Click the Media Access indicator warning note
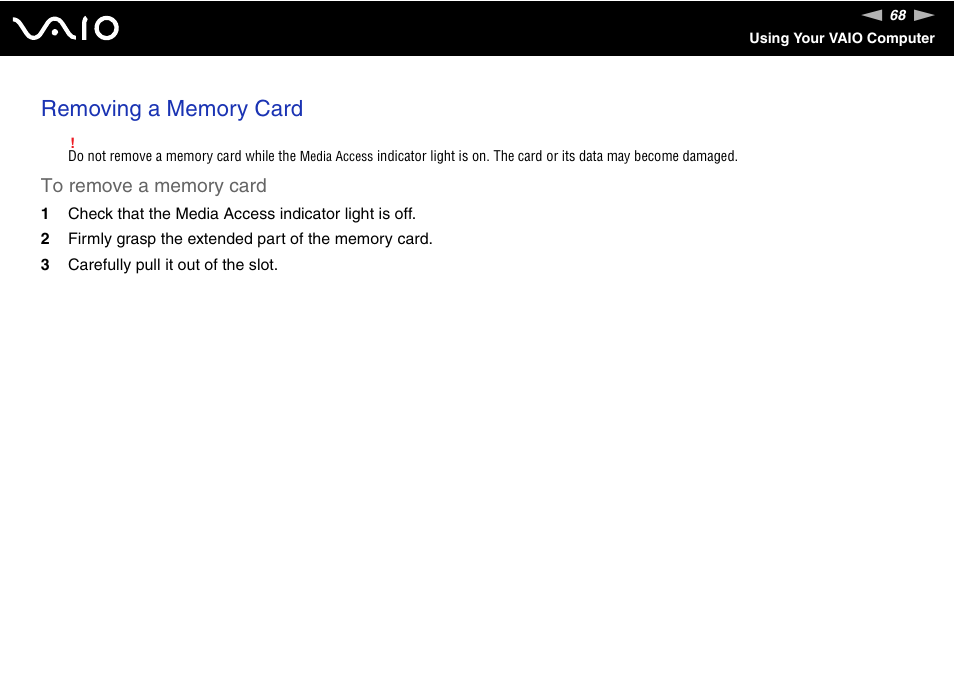Viewport: 954px width, 674px height. [x=403, y=156]
